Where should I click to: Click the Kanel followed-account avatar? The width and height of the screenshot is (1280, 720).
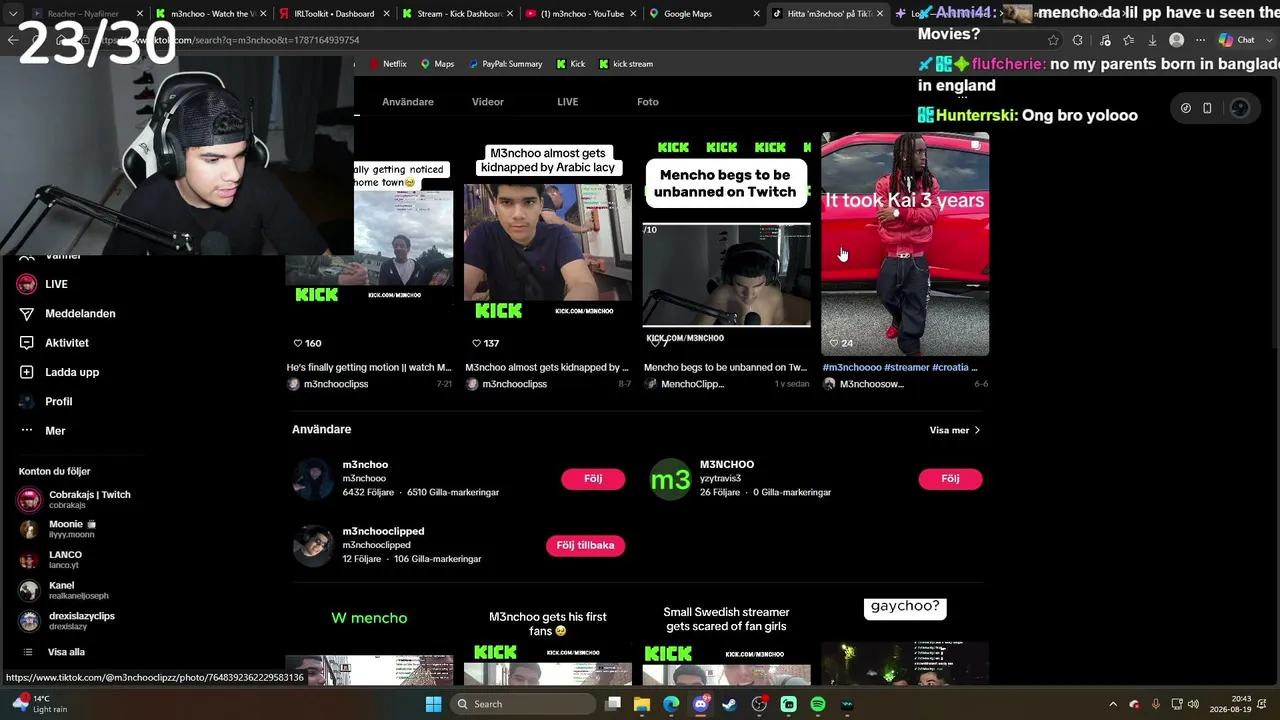click(30, 590)
